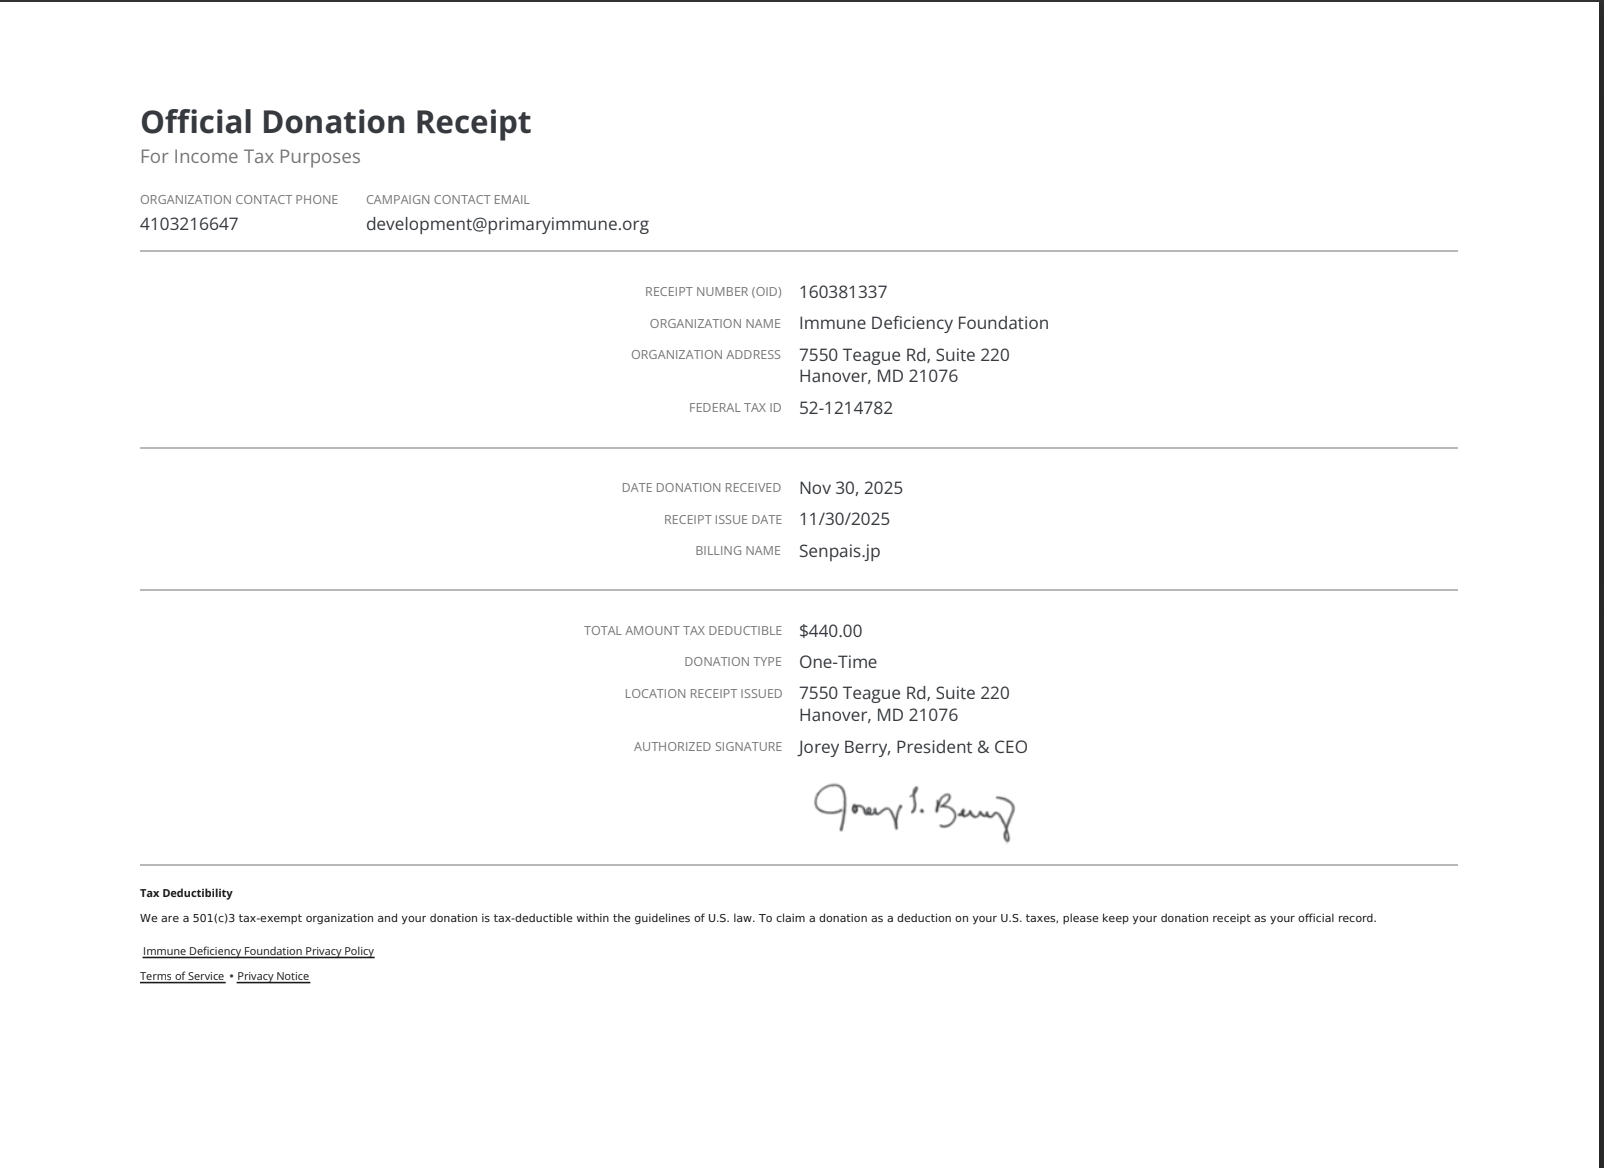This screenshot has width=1604, height=1168.
Task: Click the location receipt issued address
Action: pos(903,703)
